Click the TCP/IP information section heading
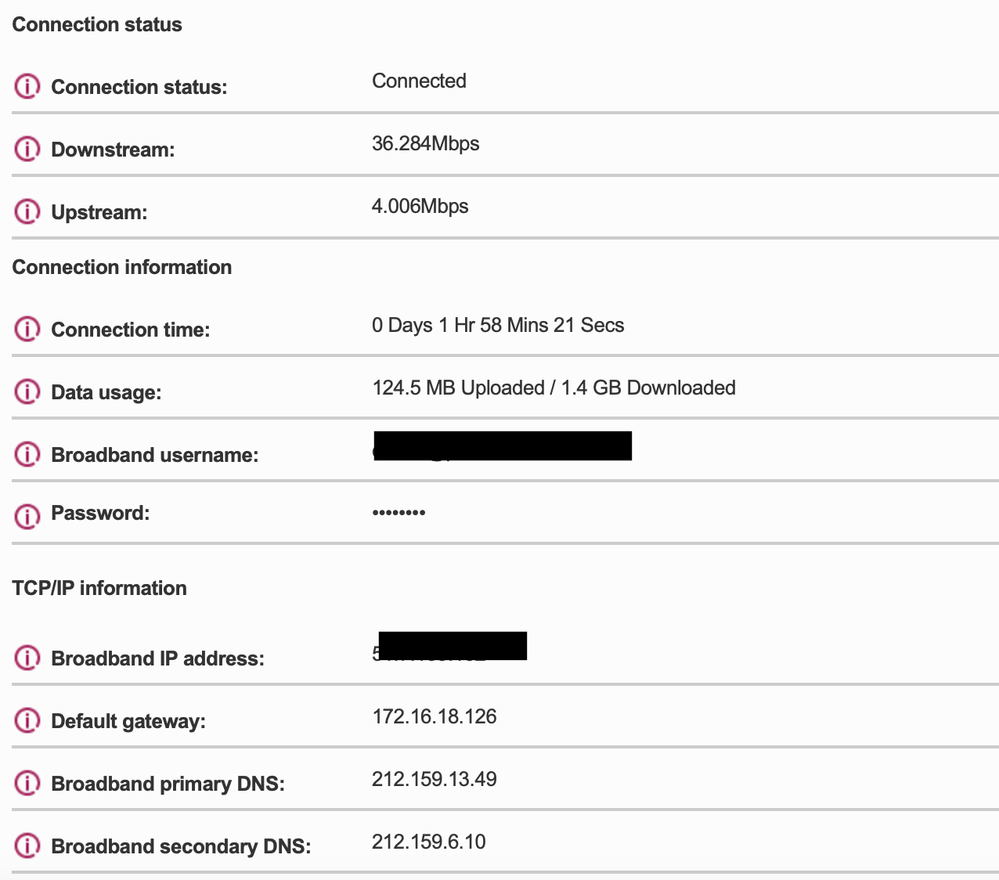 (97, 588)
